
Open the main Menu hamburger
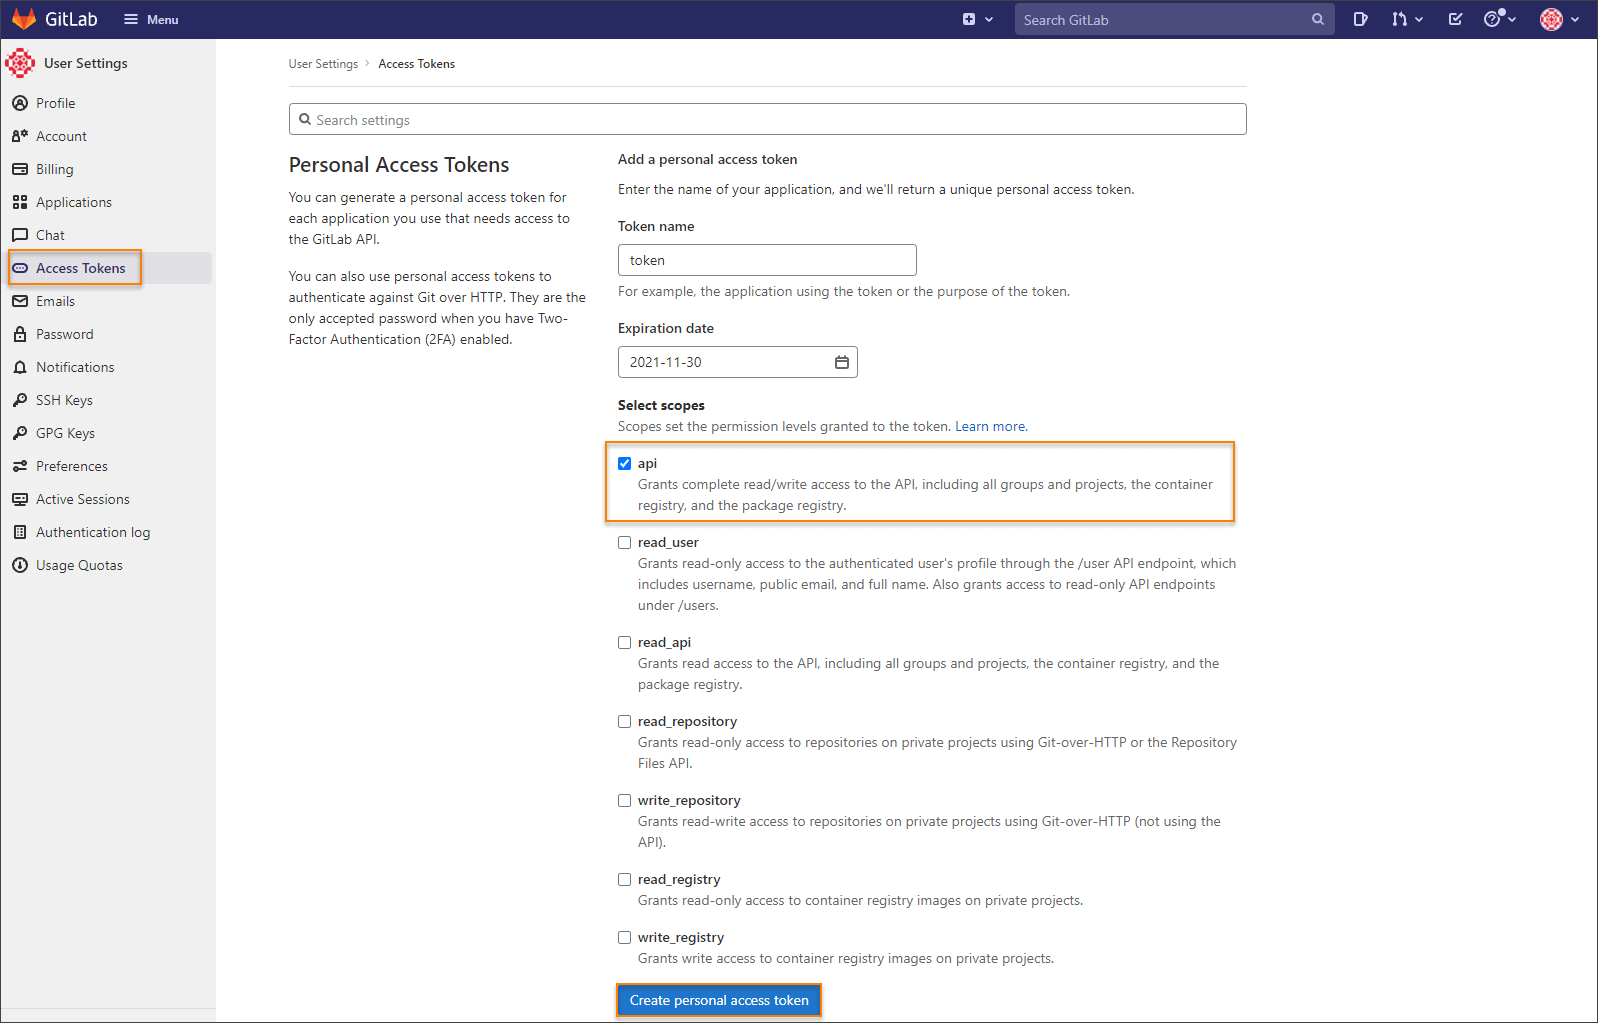coord(151,19)
